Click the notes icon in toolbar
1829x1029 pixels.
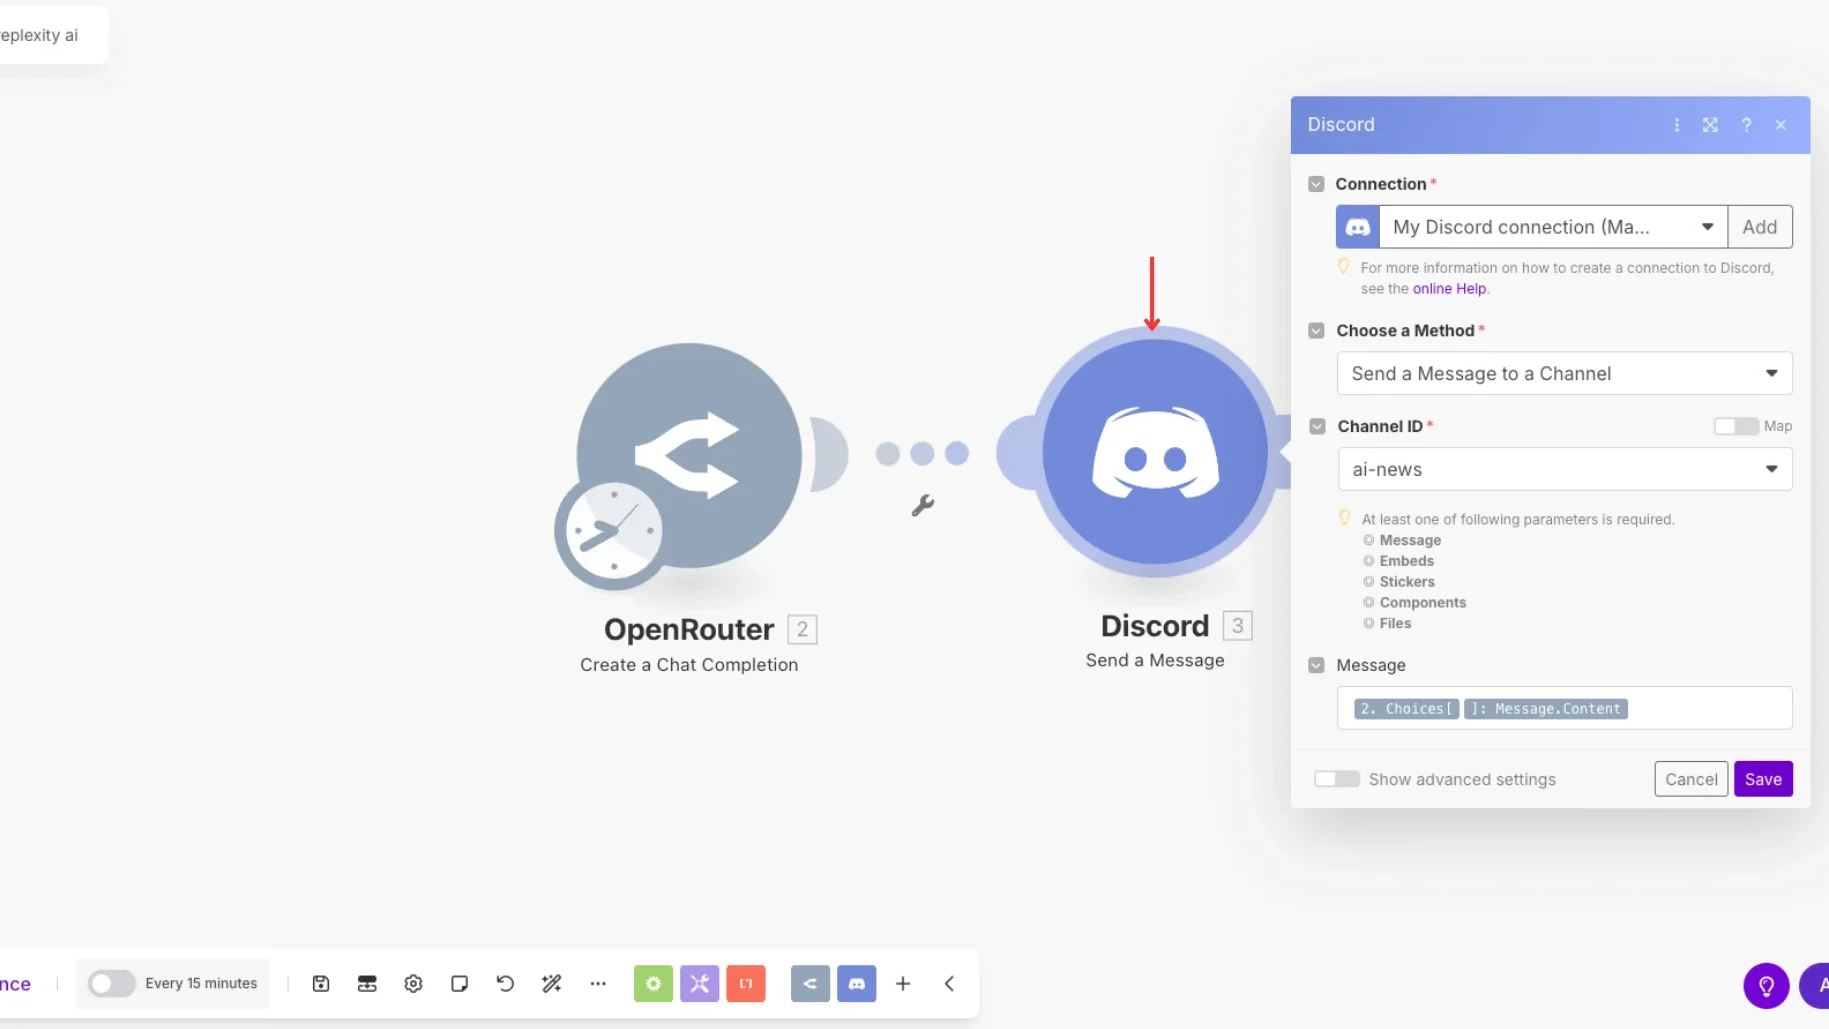(x=459, y=984)
